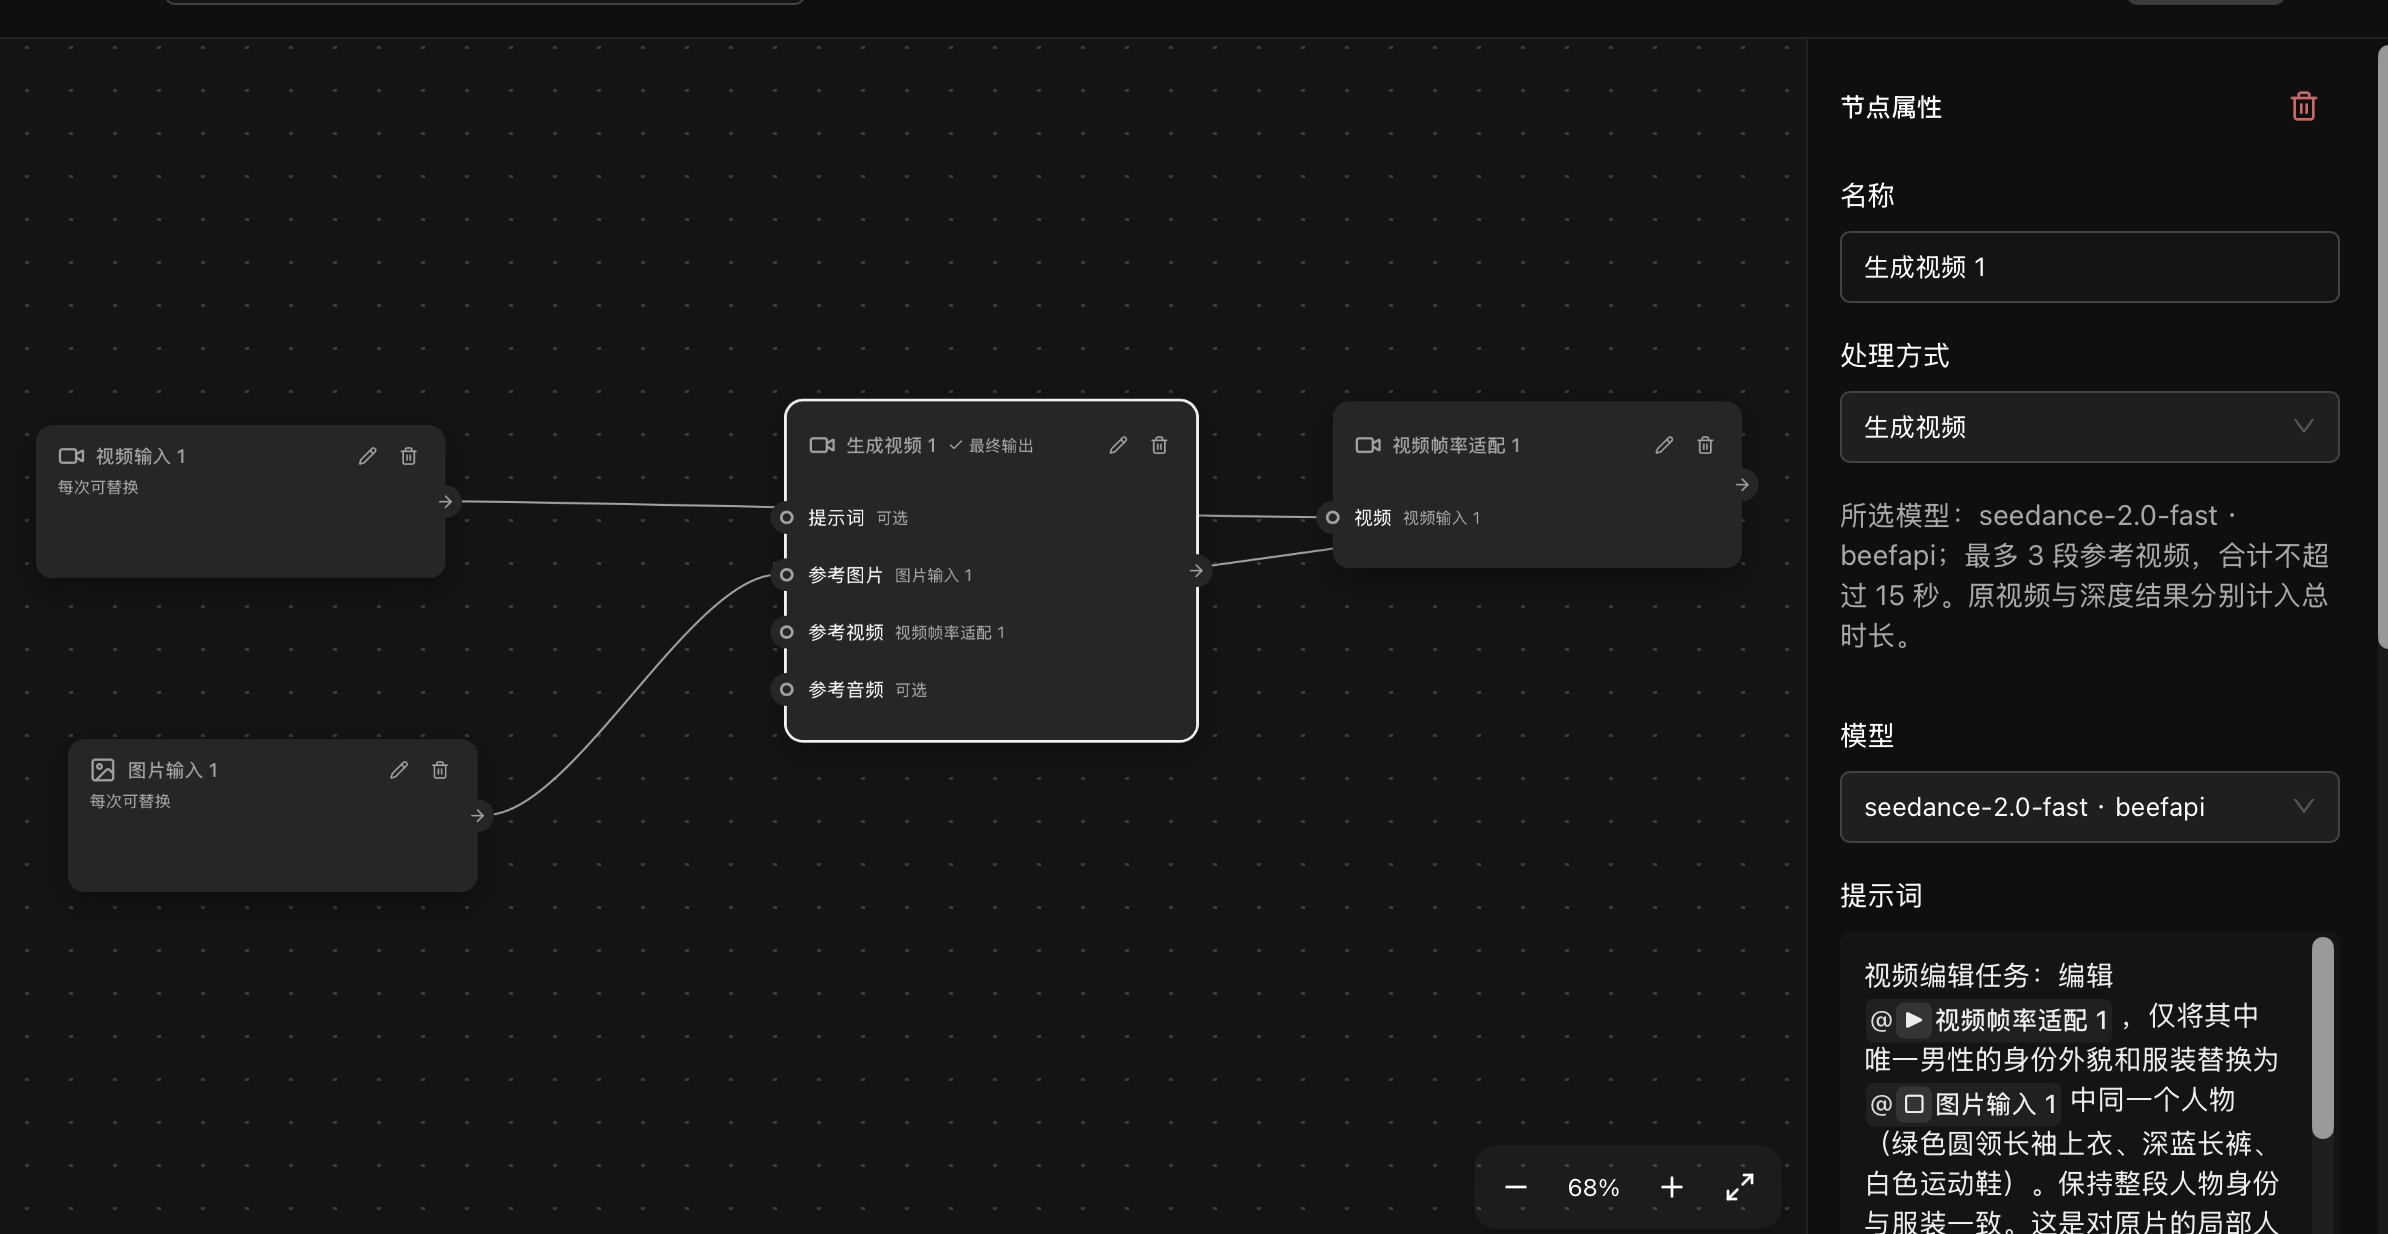Image resolution: width=2388 pixels, height=1234 pixels.
Task: Click the camera icon on 视频输入 1 node
Action: click(x=71, y=456)
